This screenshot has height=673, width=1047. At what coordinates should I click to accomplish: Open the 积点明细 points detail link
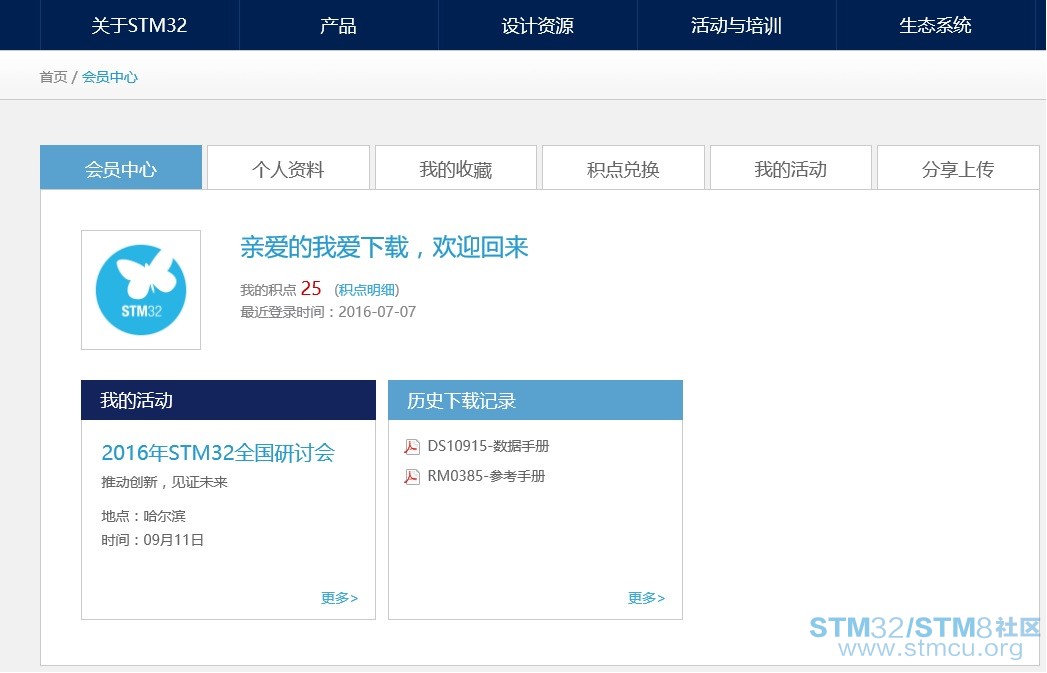pos(367,290)
